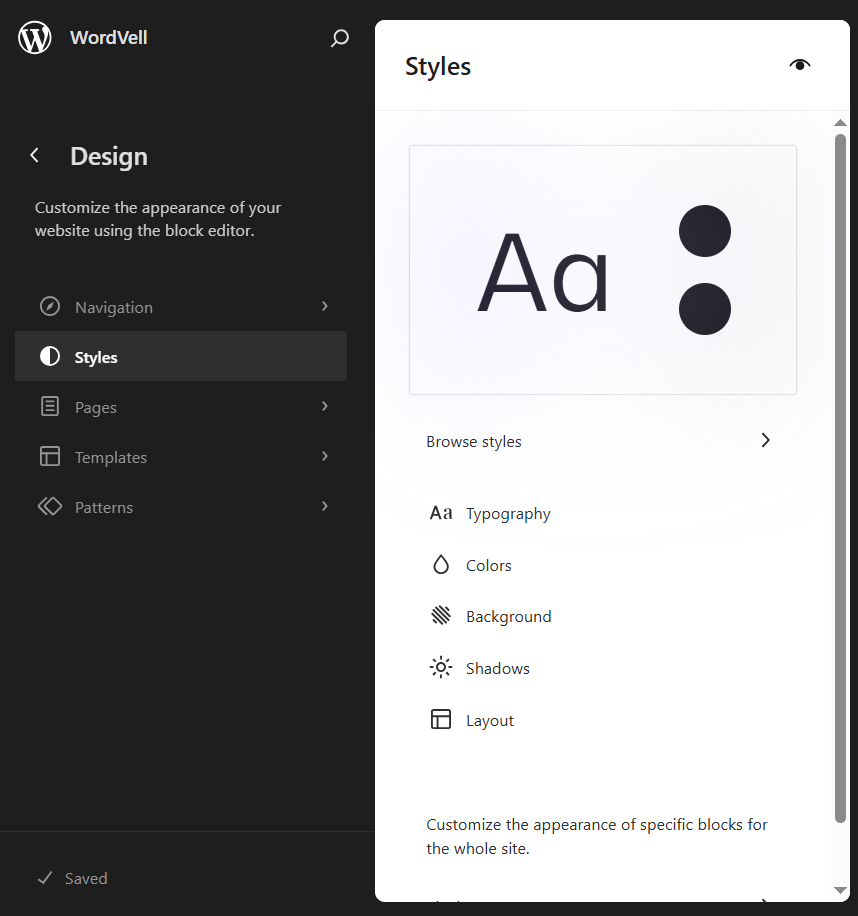Go back using the Design back arrow
Screen dimensions: 858x916
(x=35, y=156)
